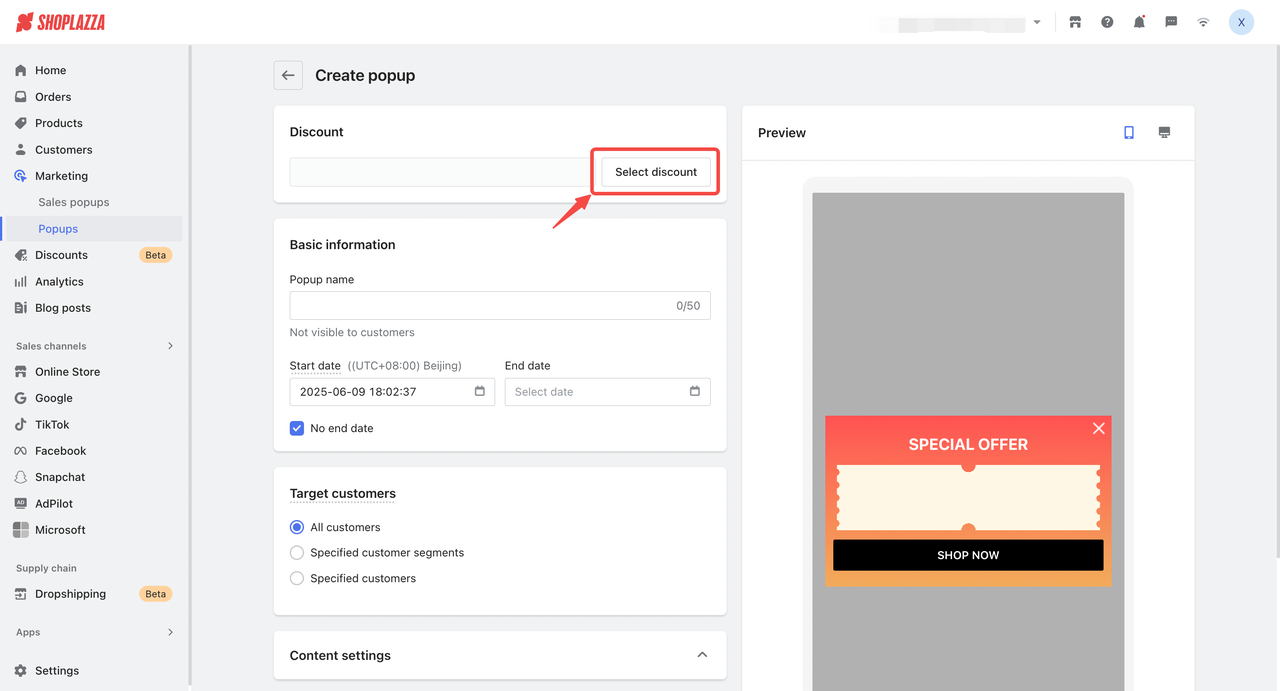This screenshot has width=1280, height=691.
Task: Open the help question mark icon
Action: (x=1107, y=22)
